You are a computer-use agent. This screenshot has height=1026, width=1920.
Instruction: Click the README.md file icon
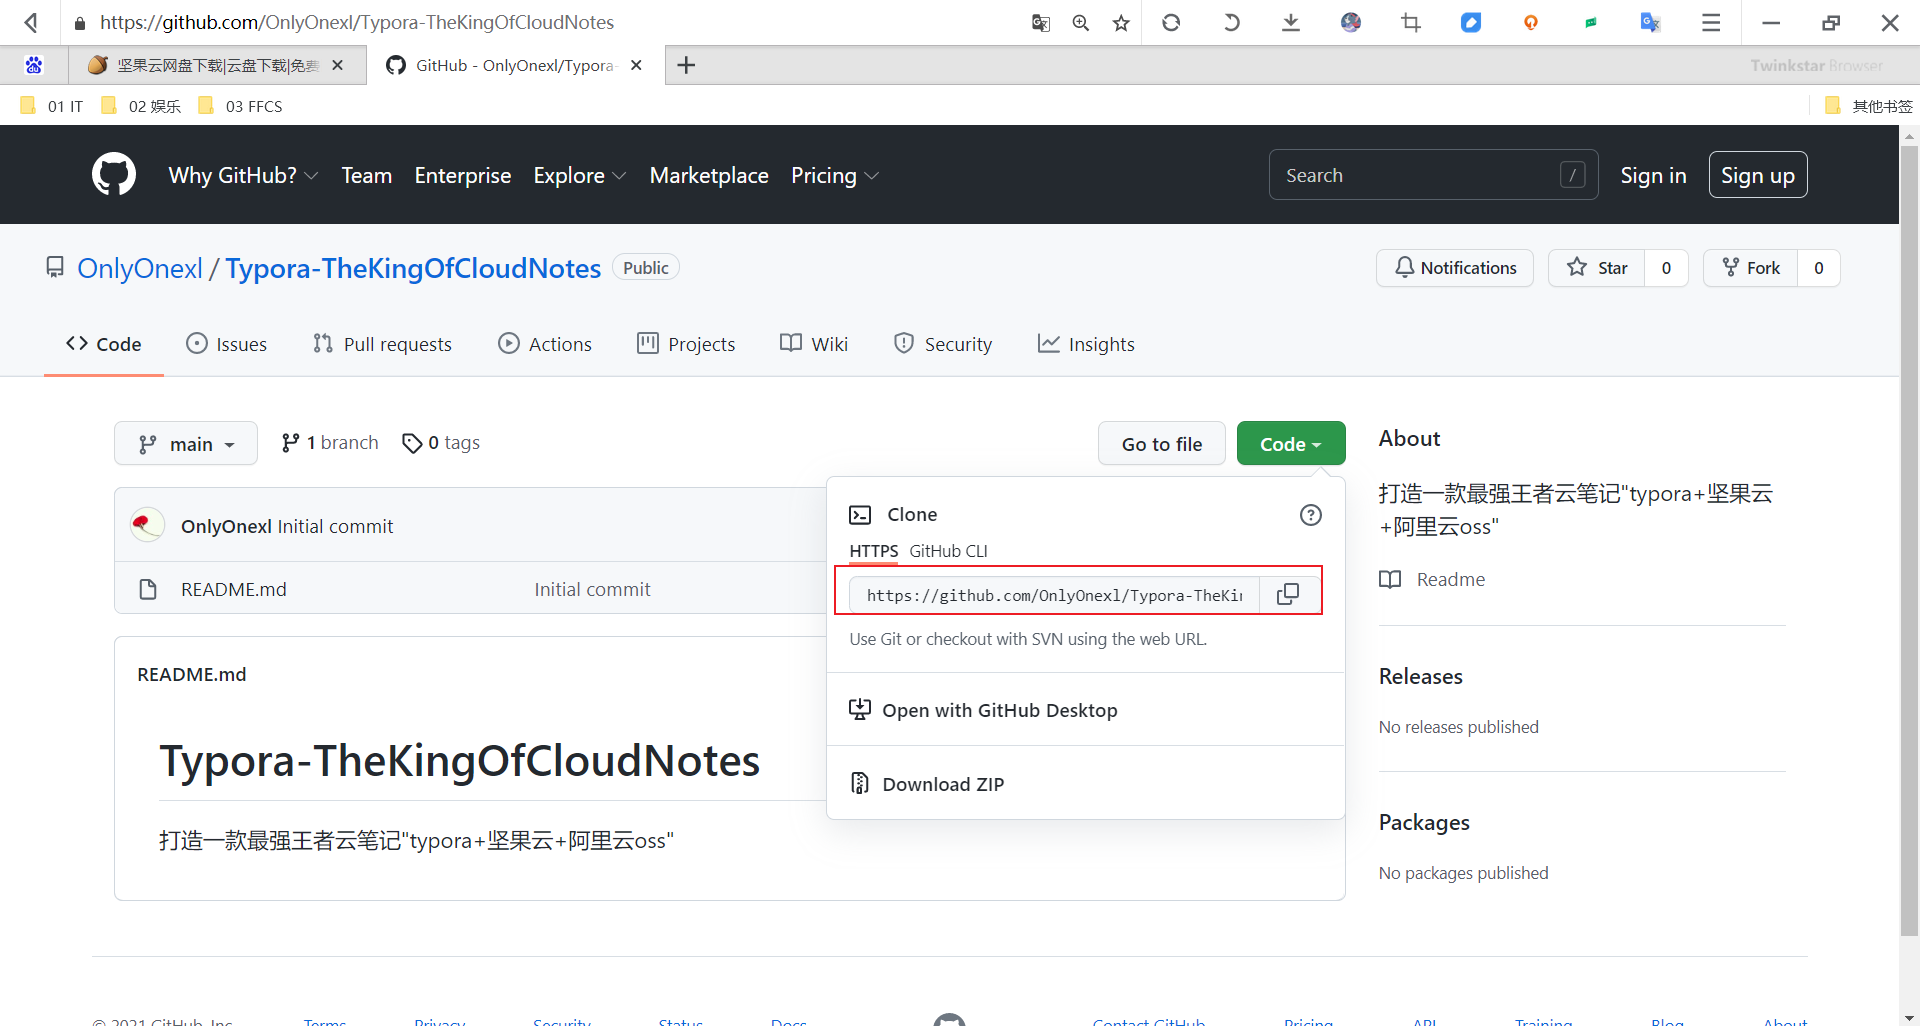click(x=148, y=589)
